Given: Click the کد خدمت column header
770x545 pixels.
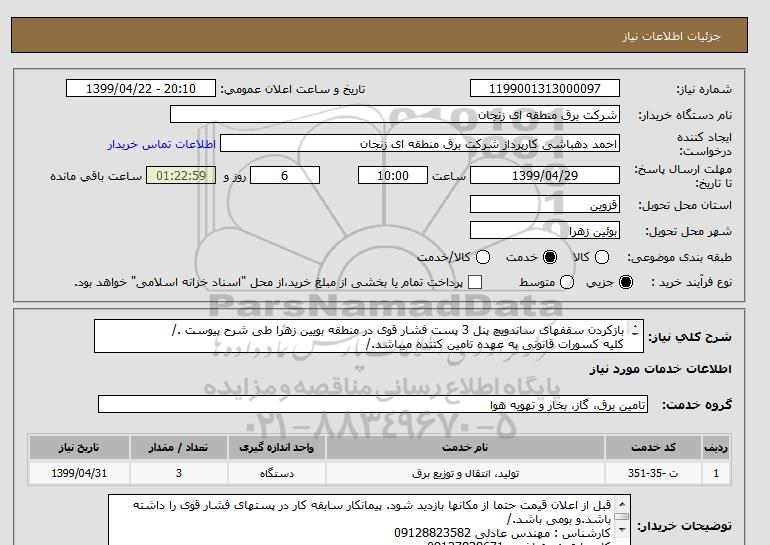Looking at the screenshot, I should coord(653,447).
